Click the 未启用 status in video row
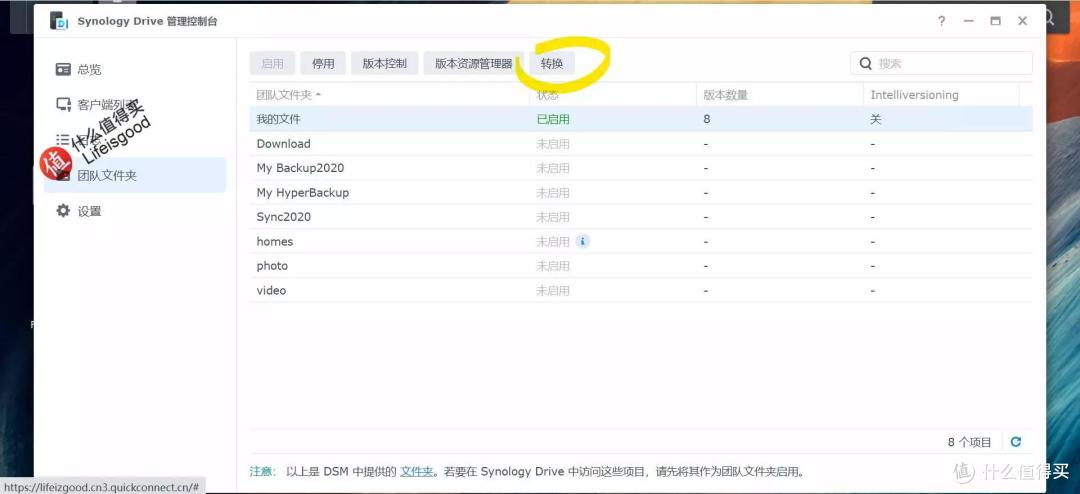Screen dimensions: 1080x494 click(553, 291)
